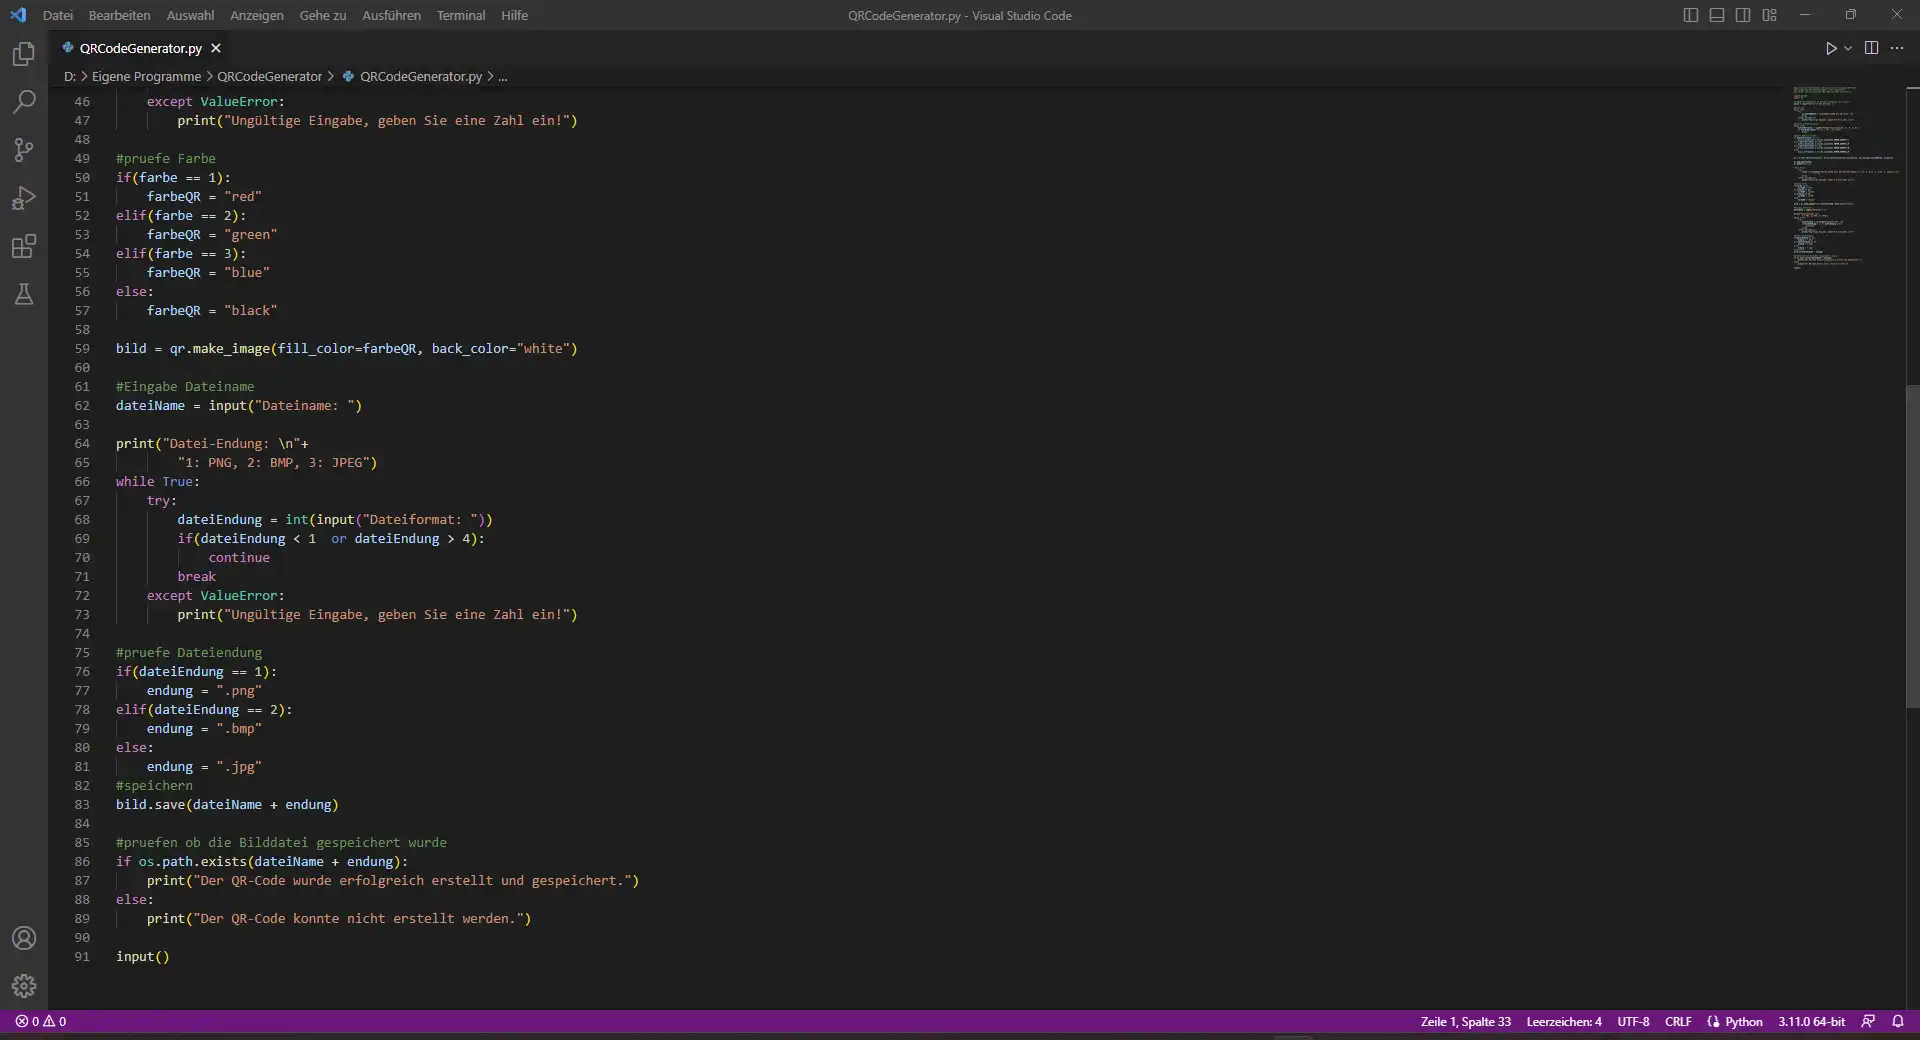The width and height of the screenshot is (1920, 1040).
Task: Click the UTF-8 encoding indicator
Action: tap(1633, 1021)
